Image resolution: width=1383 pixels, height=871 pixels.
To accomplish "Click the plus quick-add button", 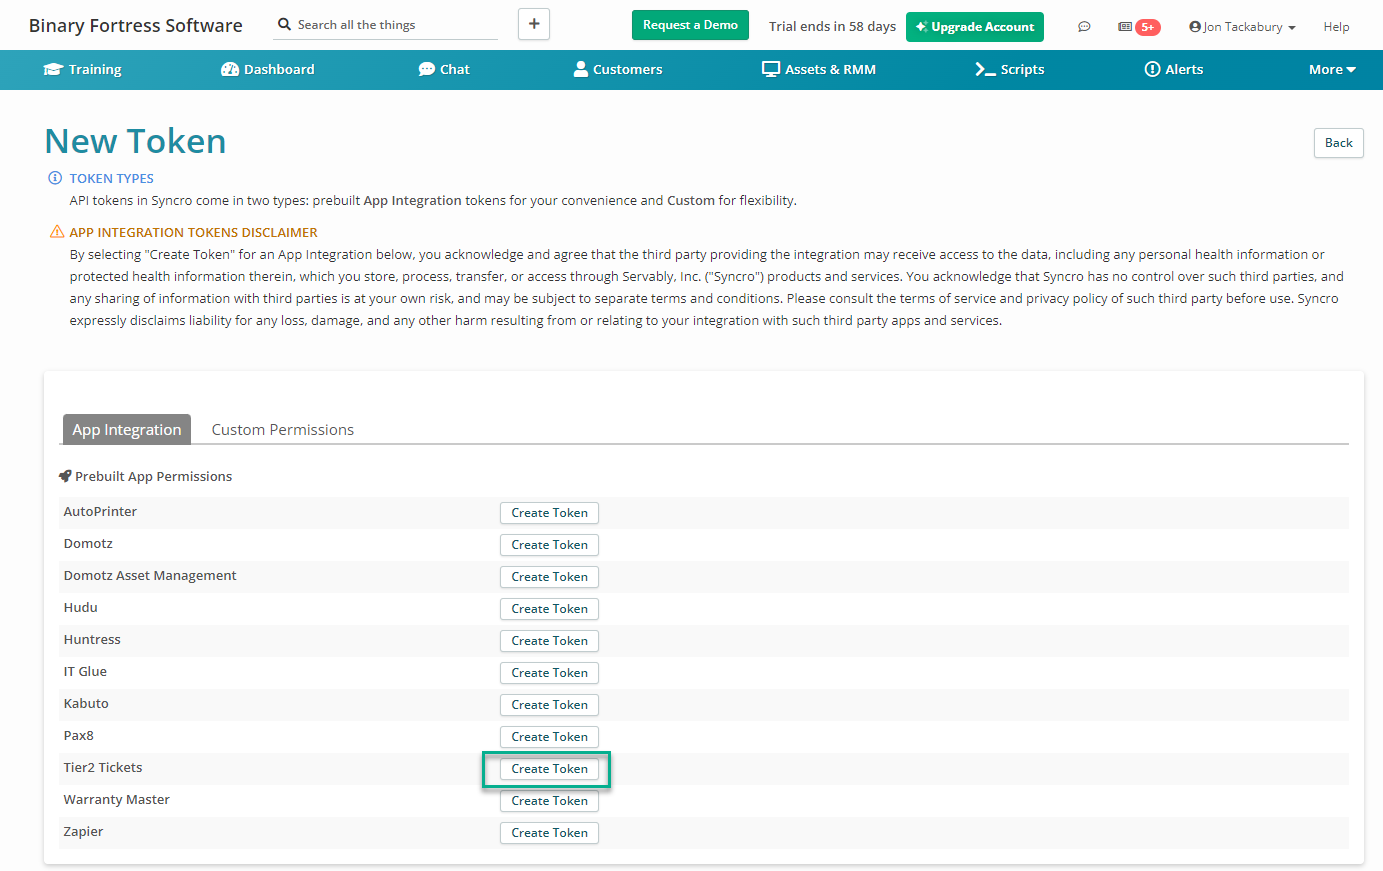I will (x=534, y=24).
